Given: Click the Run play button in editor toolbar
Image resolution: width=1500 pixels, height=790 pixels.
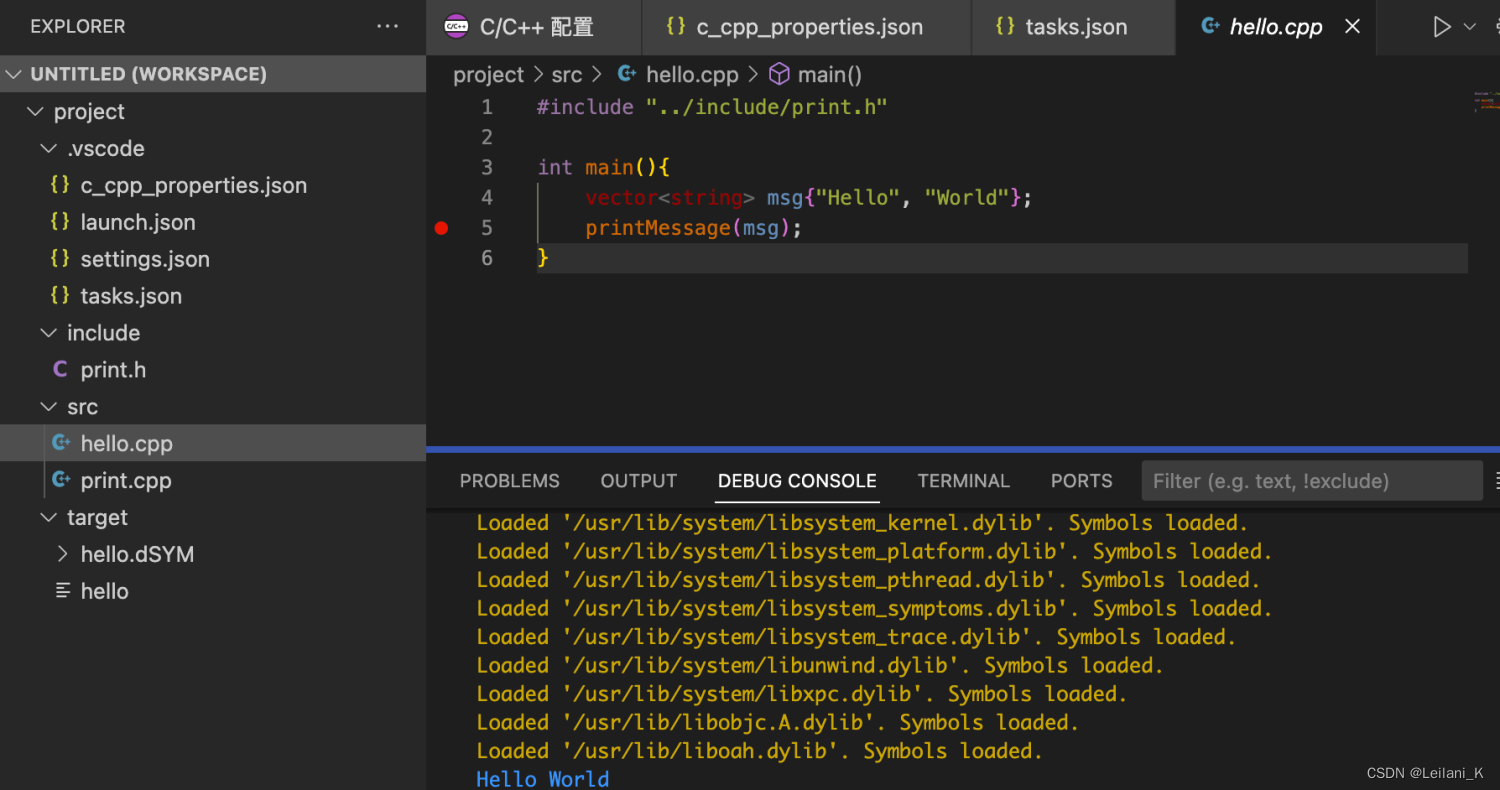Looking at the screenshot, I should (x=1441, y=27).
